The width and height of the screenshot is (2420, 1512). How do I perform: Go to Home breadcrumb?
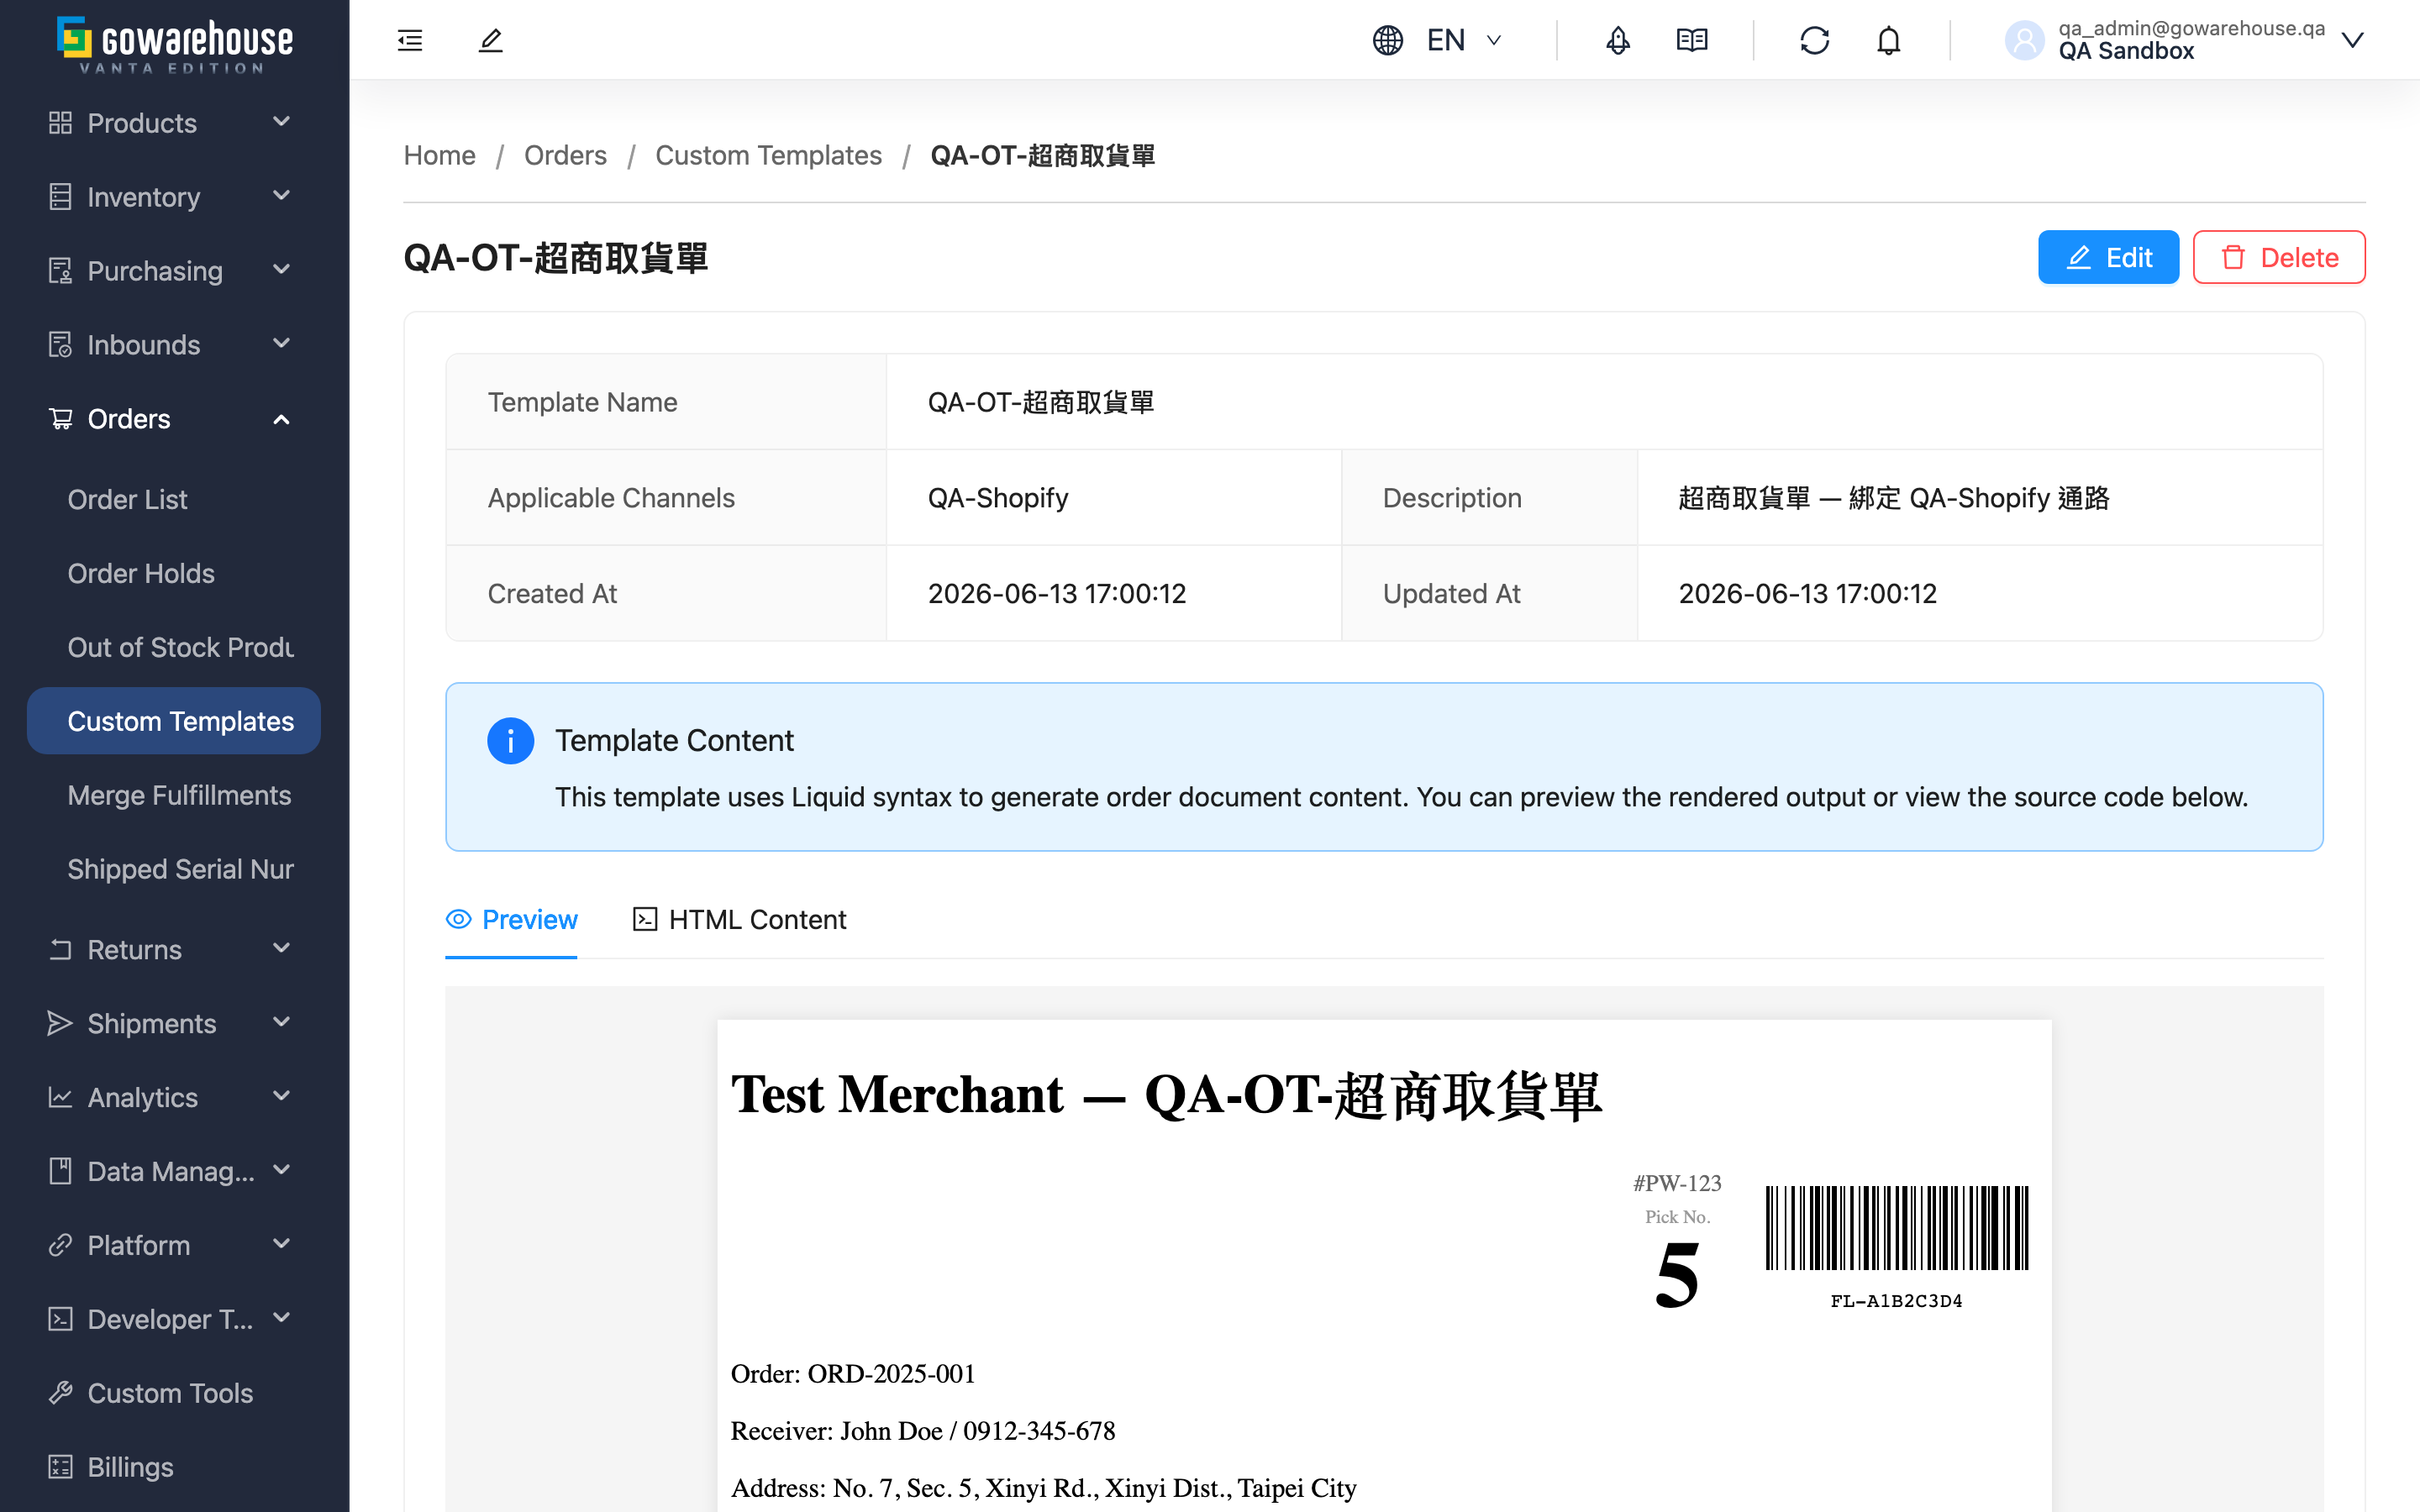(x=439, y=156)
